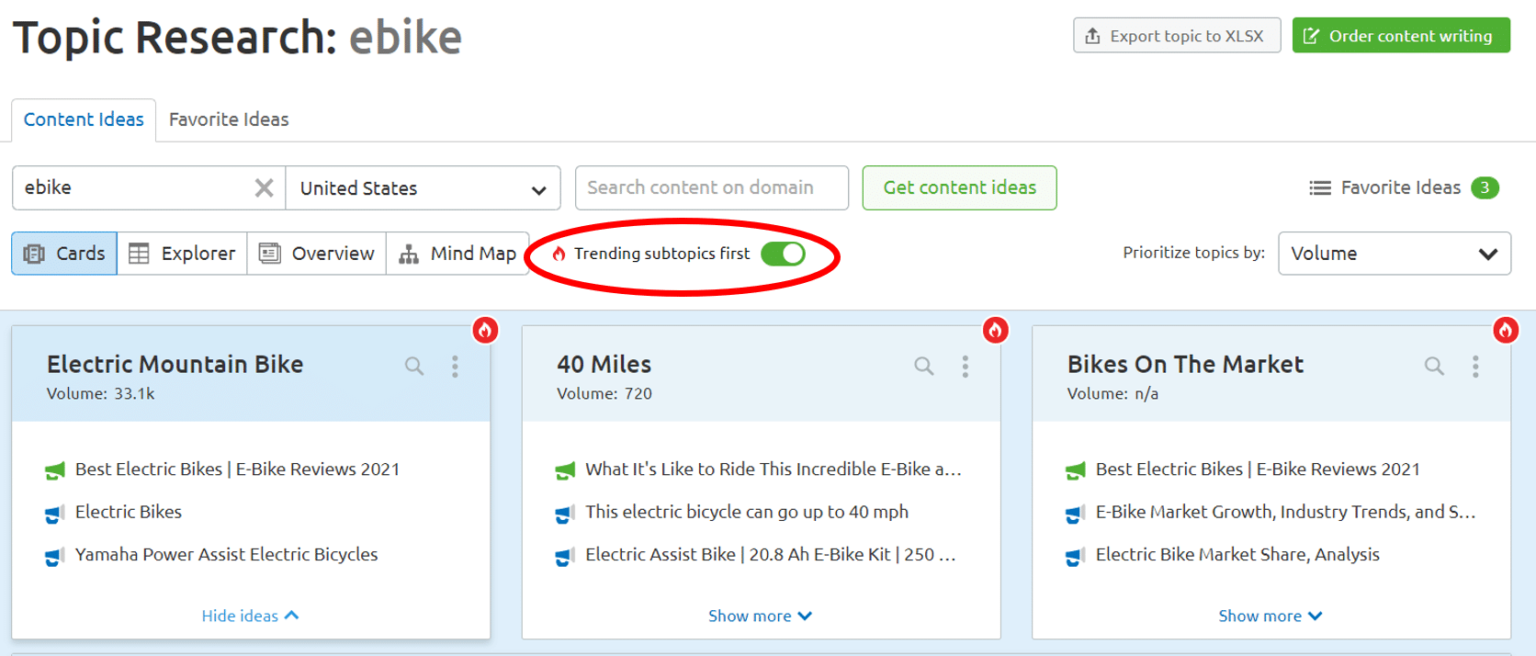Open the United States country dropdown
The image size is (1536, 656).
coord(422,188)
